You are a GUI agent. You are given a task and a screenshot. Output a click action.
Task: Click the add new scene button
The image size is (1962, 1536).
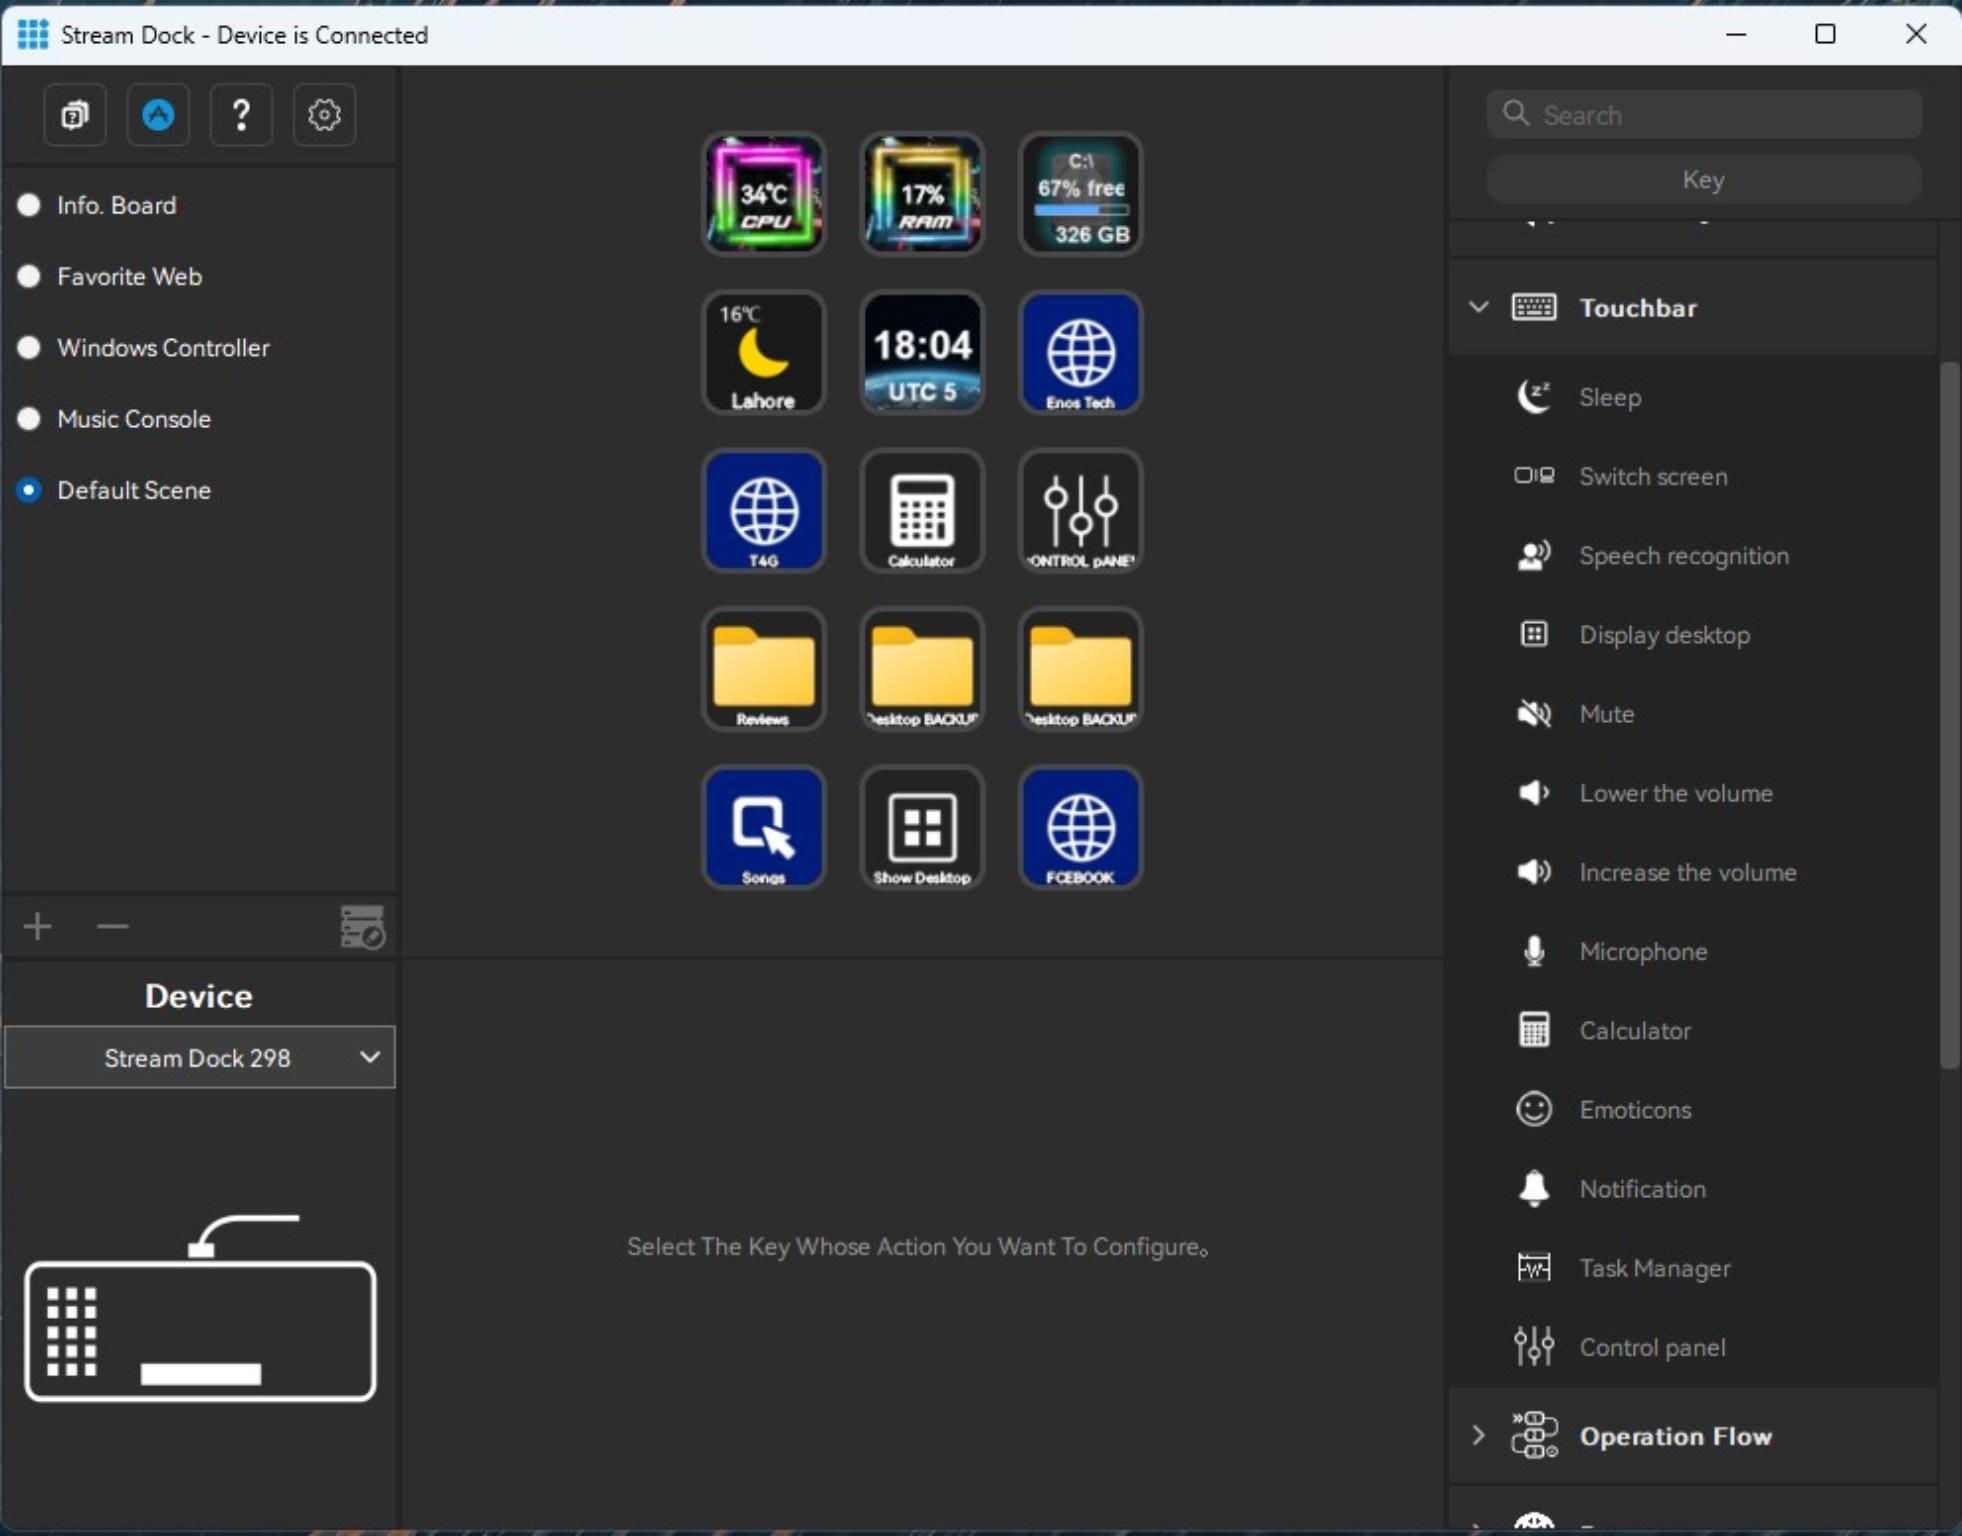coord(40,925)
